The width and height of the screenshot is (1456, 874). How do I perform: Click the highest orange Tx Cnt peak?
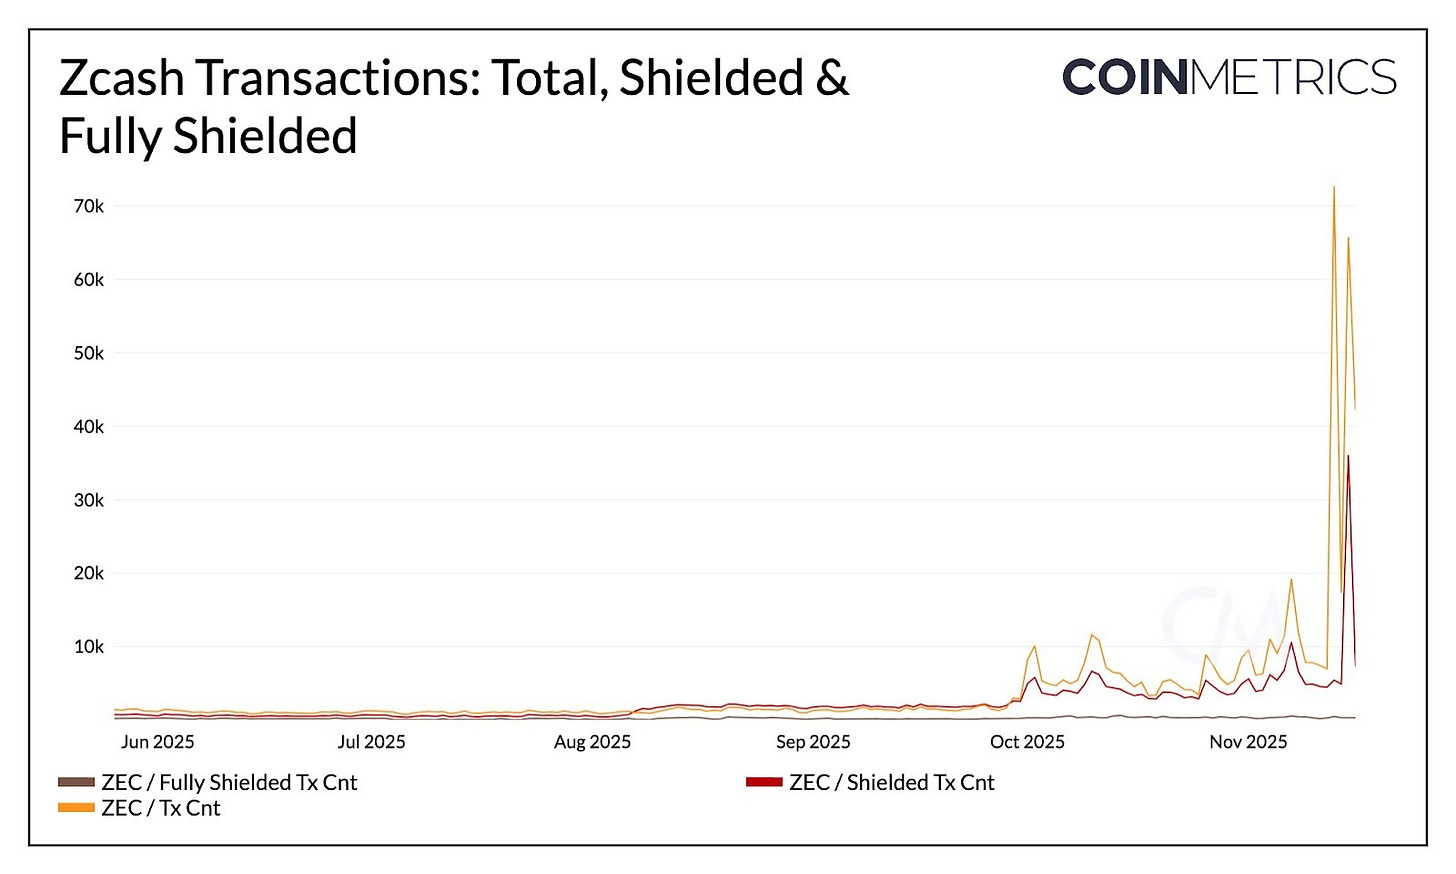(x=1334, y=188)
